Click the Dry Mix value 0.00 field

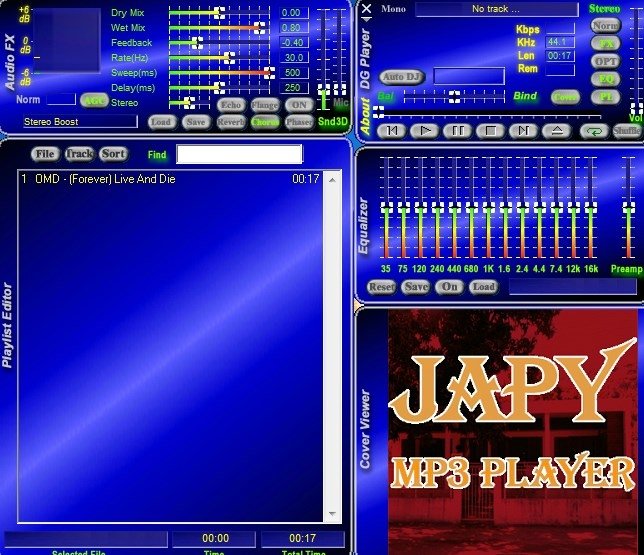click(x=294, y=13)
